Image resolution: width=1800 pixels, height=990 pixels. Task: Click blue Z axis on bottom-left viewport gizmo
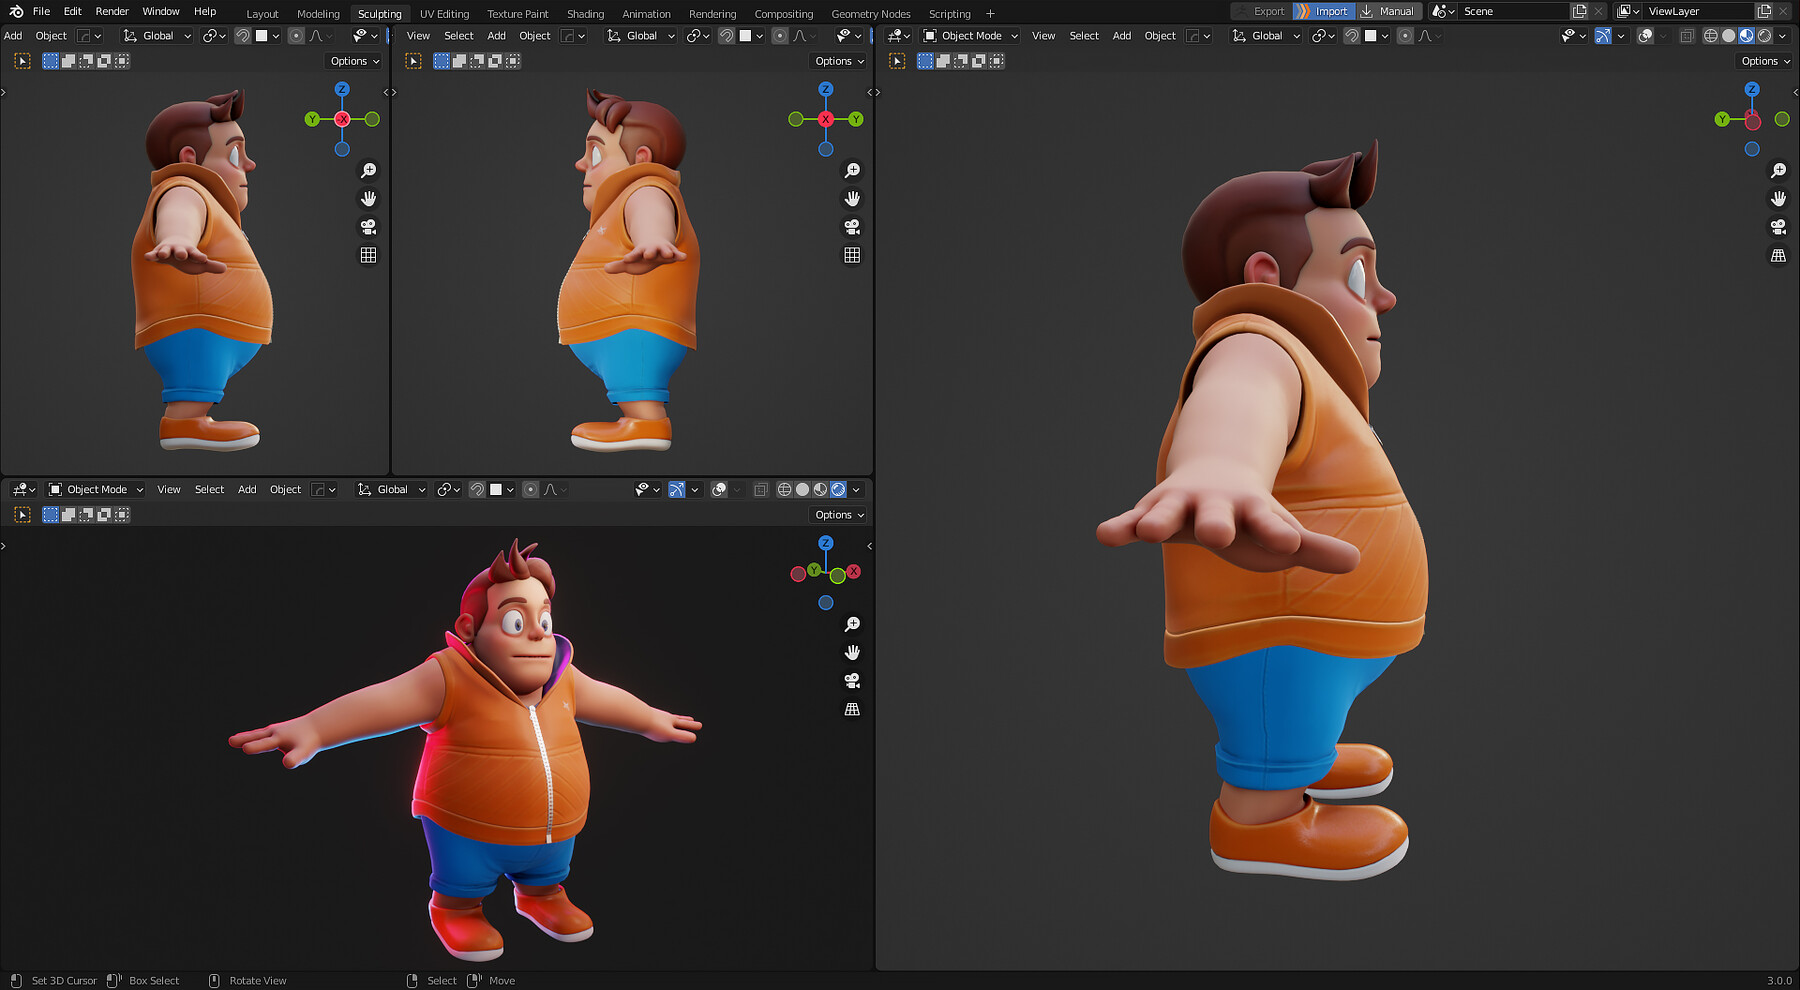(826, 543)
